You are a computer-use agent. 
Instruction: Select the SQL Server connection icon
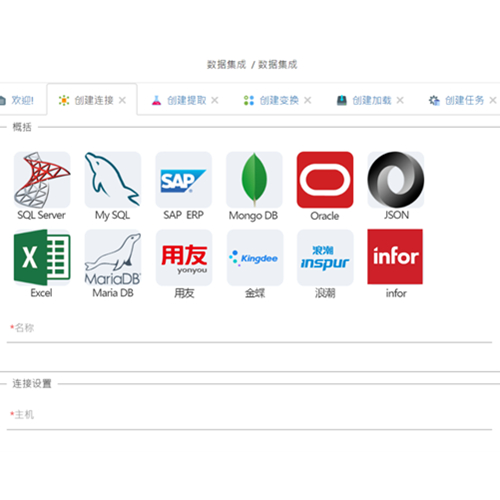pos(42,180)
